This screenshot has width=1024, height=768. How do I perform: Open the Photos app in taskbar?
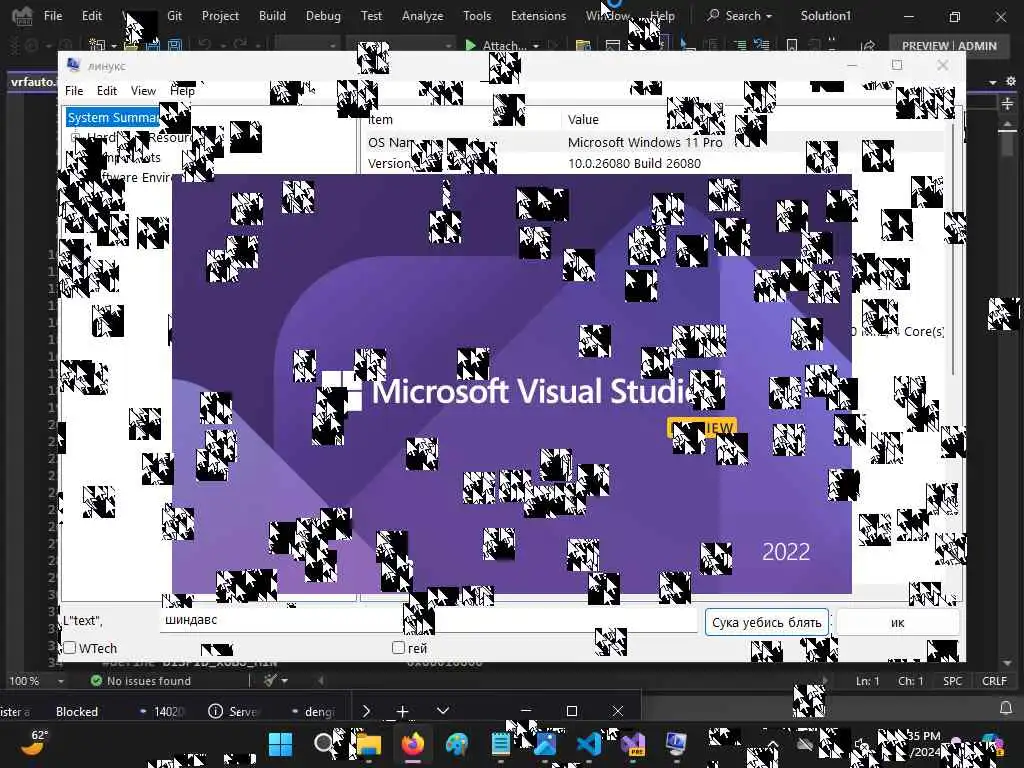pyautogui.click(x=545, y=744)
